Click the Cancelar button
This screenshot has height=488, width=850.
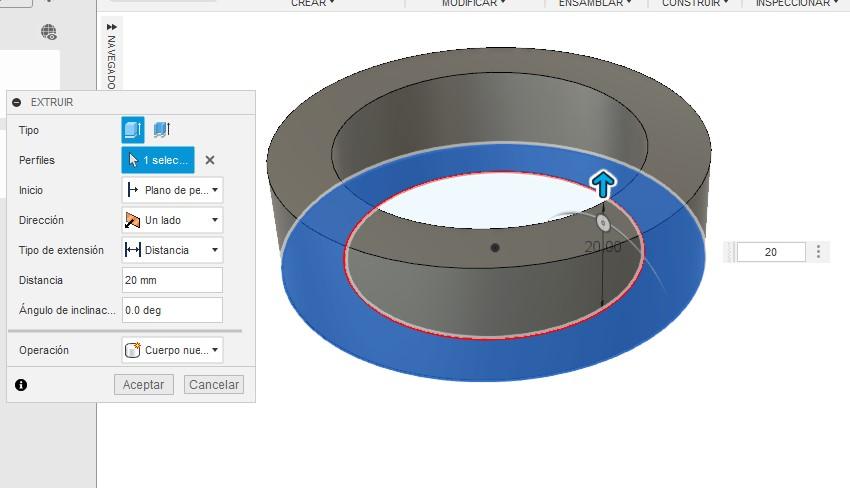point(214,384)
